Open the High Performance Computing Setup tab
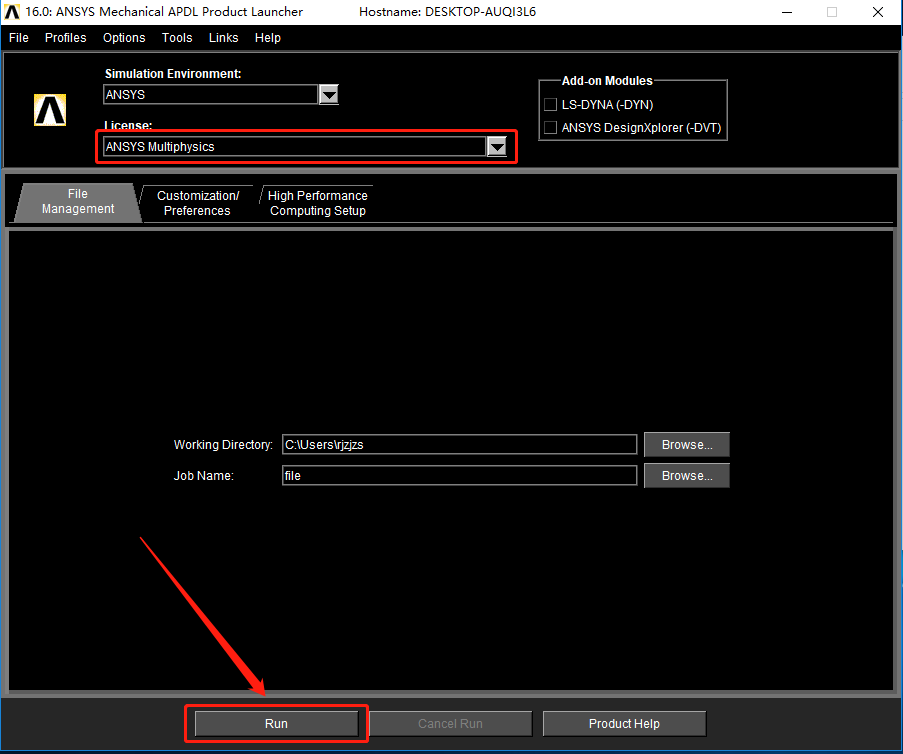The image size is (903, 754). pyautogui.click(x=317, y=203)
